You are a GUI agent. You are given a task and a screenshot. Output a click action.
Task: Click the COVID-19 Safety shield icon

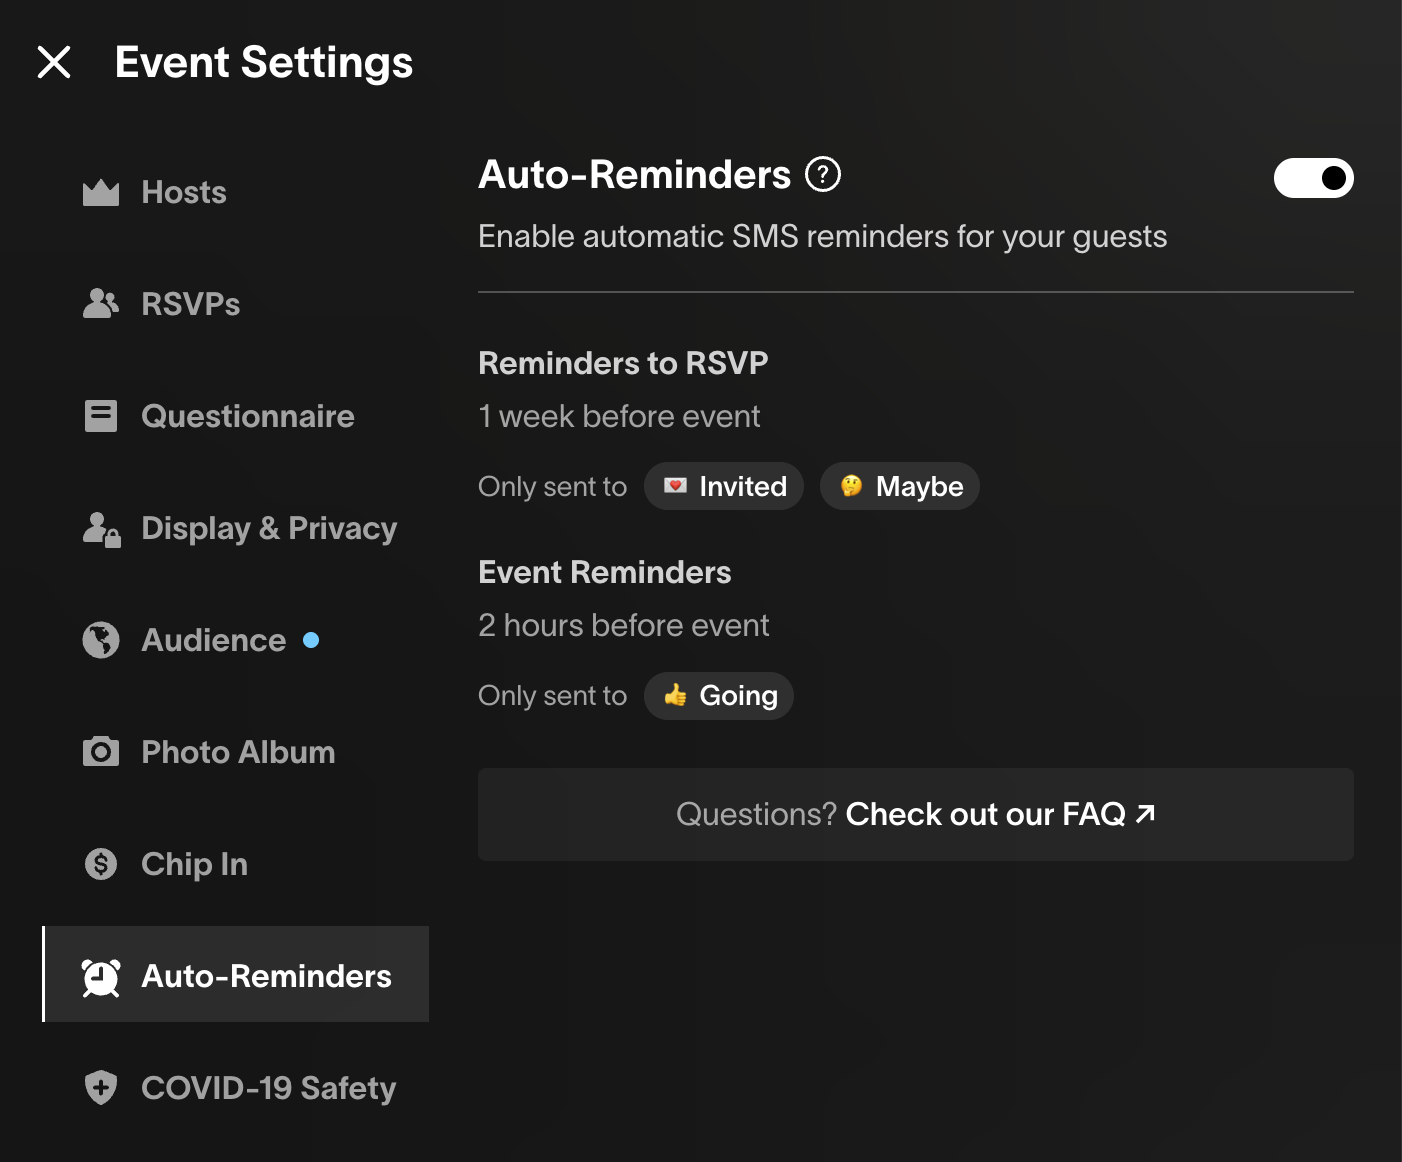[101, 1087]
